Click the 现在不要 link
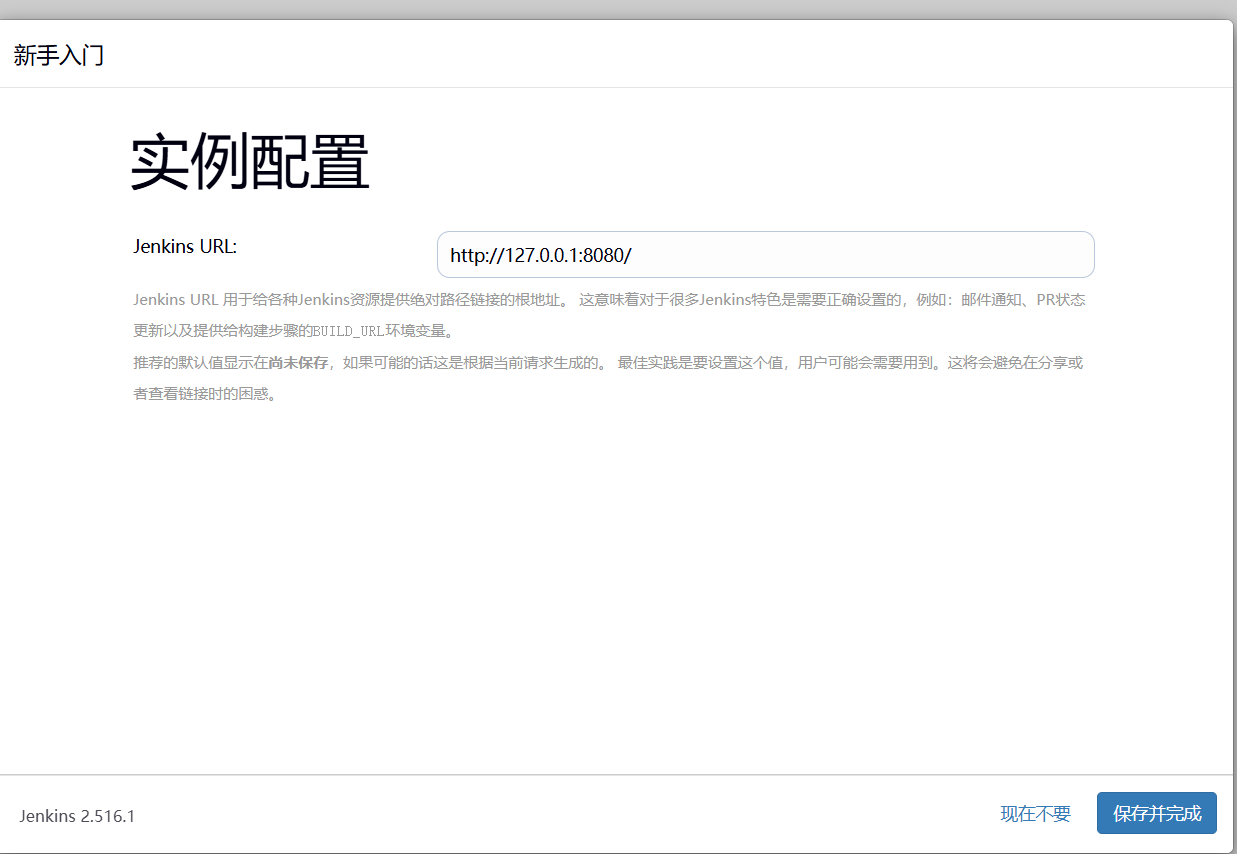 [x=1035, y=814]
